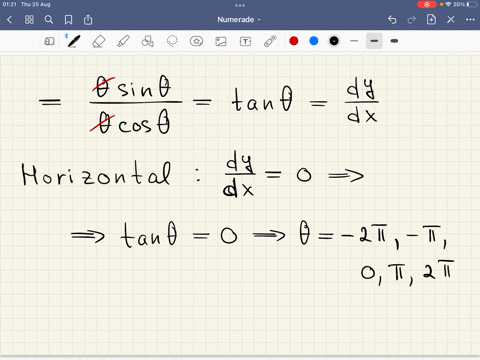Image resolution: width=480 pixels, height=360 pixels.
Task: Go back with the left chevron
Action: (9, 20)
